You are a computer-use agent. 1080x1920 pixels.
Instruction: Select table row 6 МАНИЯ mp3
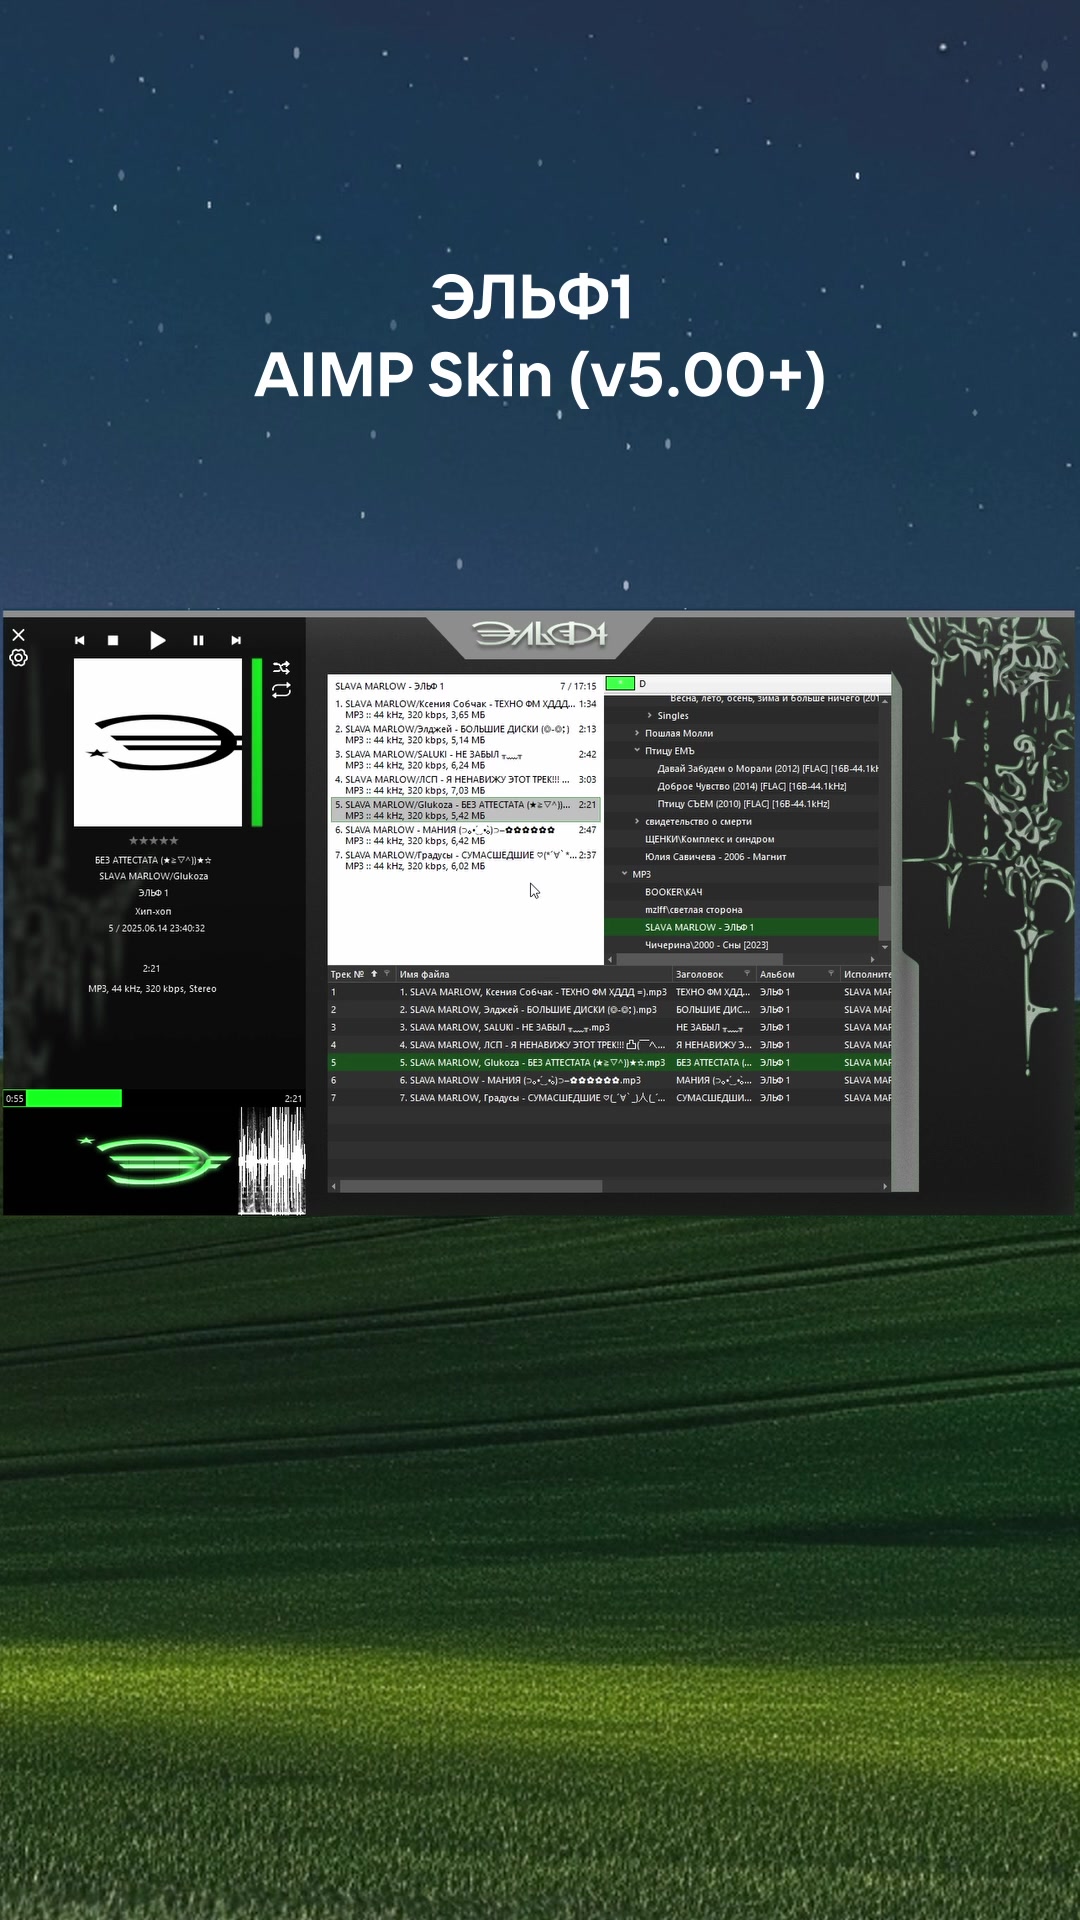click(x=609, y=1080)
